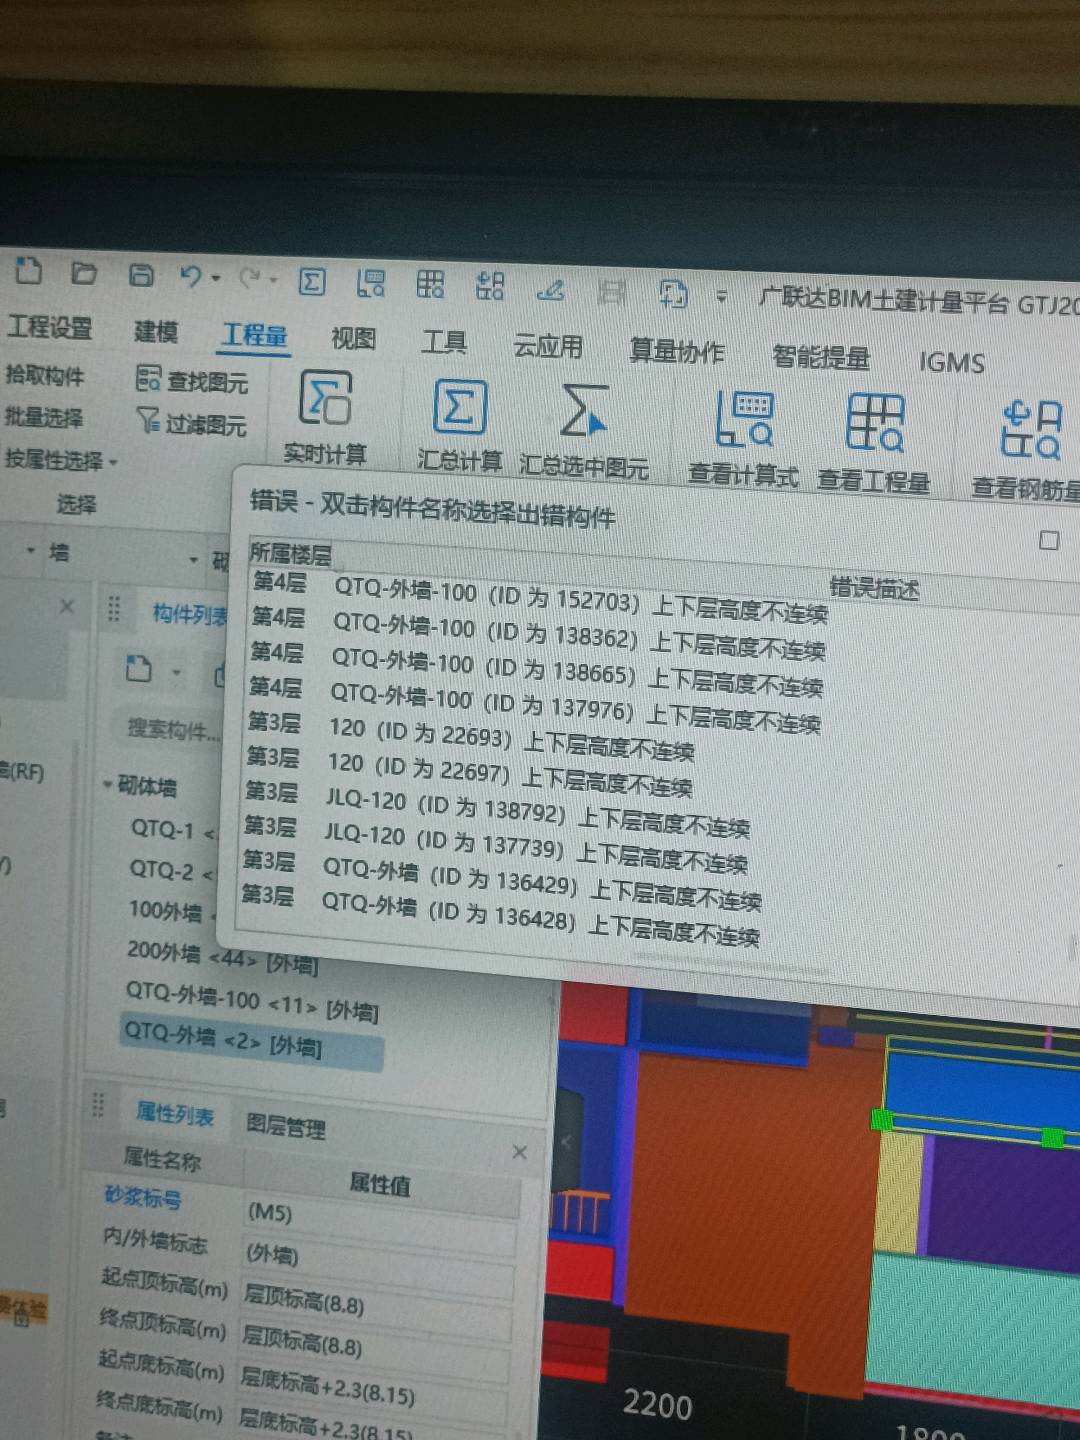The image size is (1080, 1440).
Task: Click 过滤图元 filter element button
Action: tap(191, 423)
